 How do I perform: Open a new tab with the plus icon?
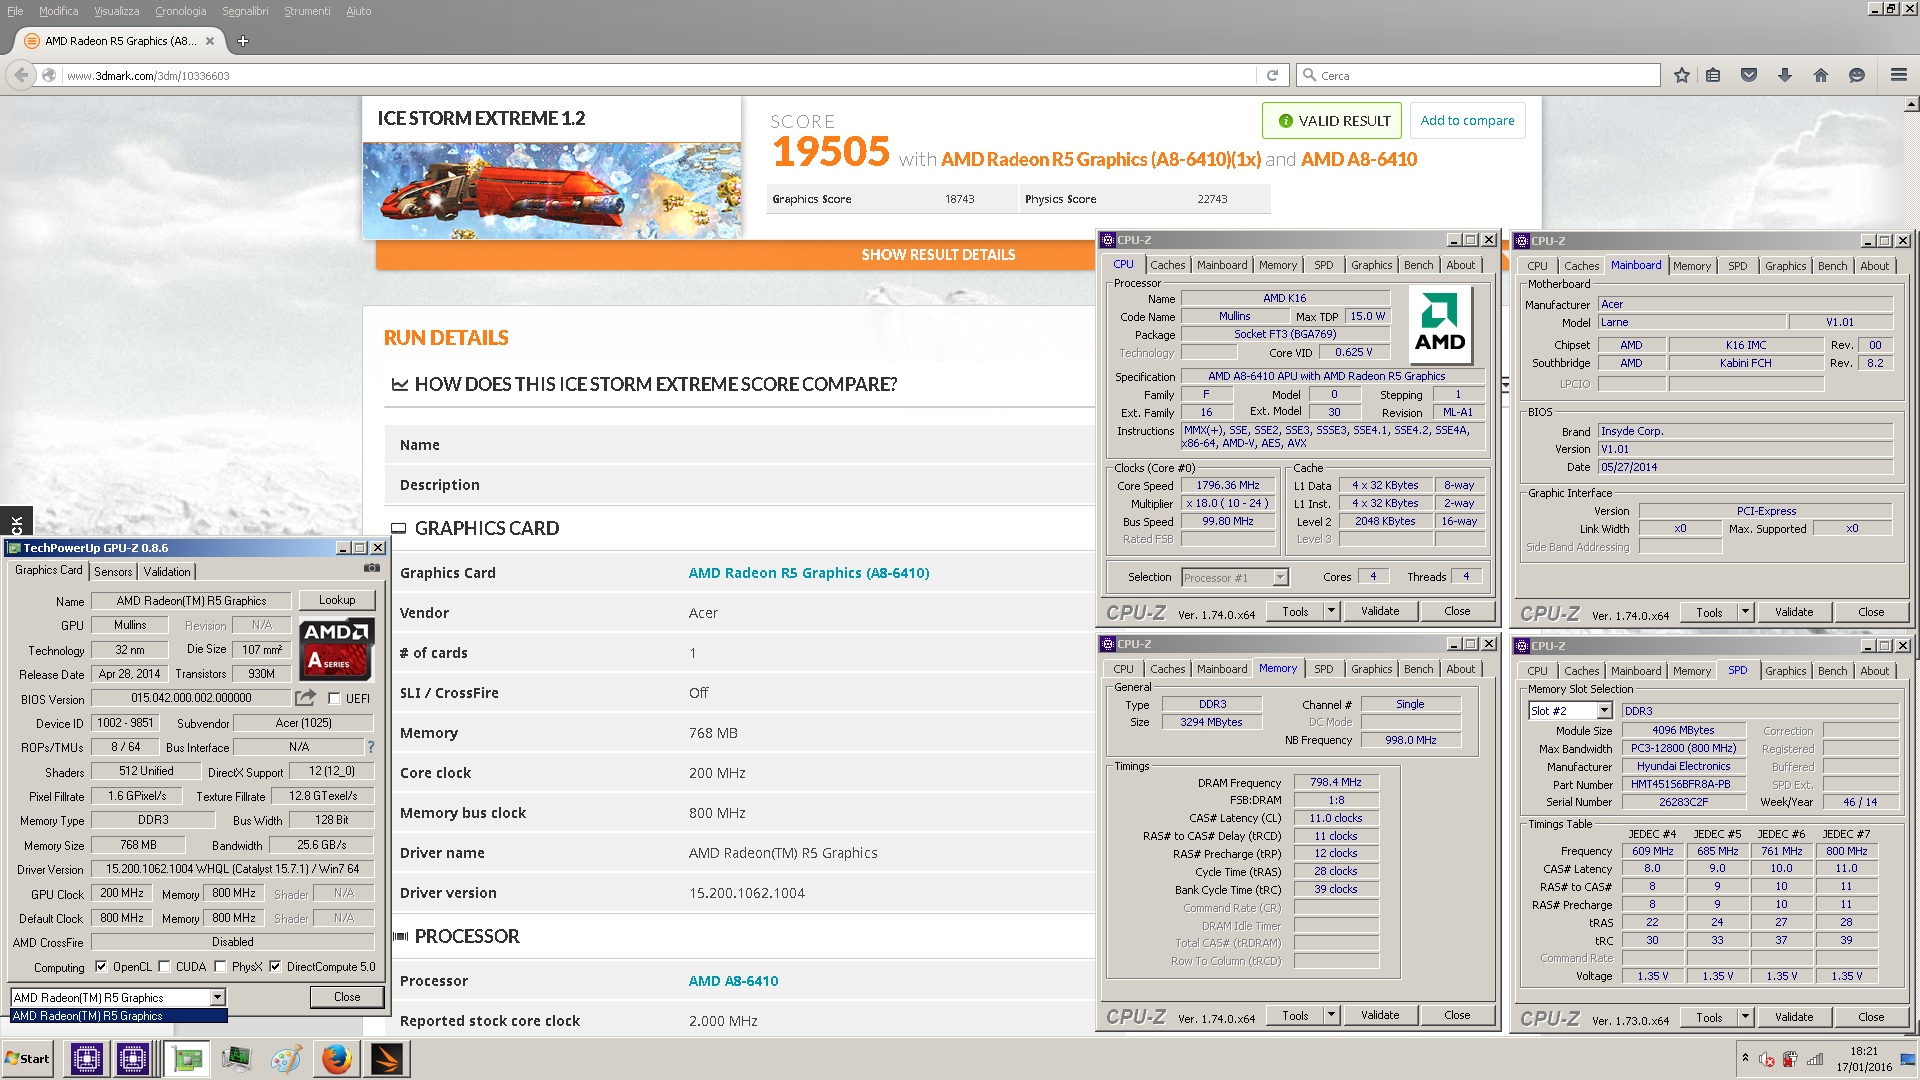point(242,41)
